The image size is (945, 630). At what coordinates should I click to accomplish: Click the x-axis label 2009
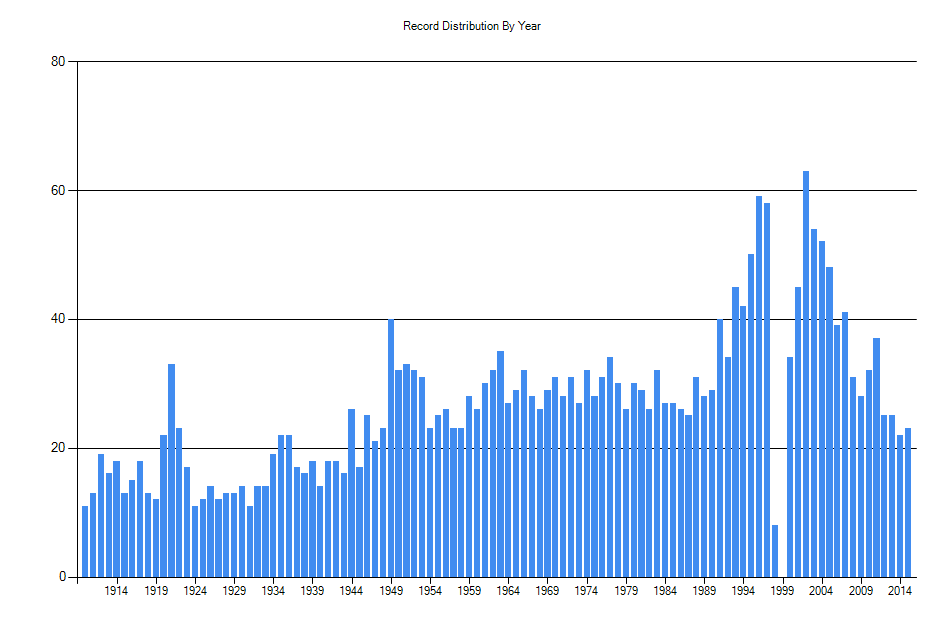pos(861,591)
